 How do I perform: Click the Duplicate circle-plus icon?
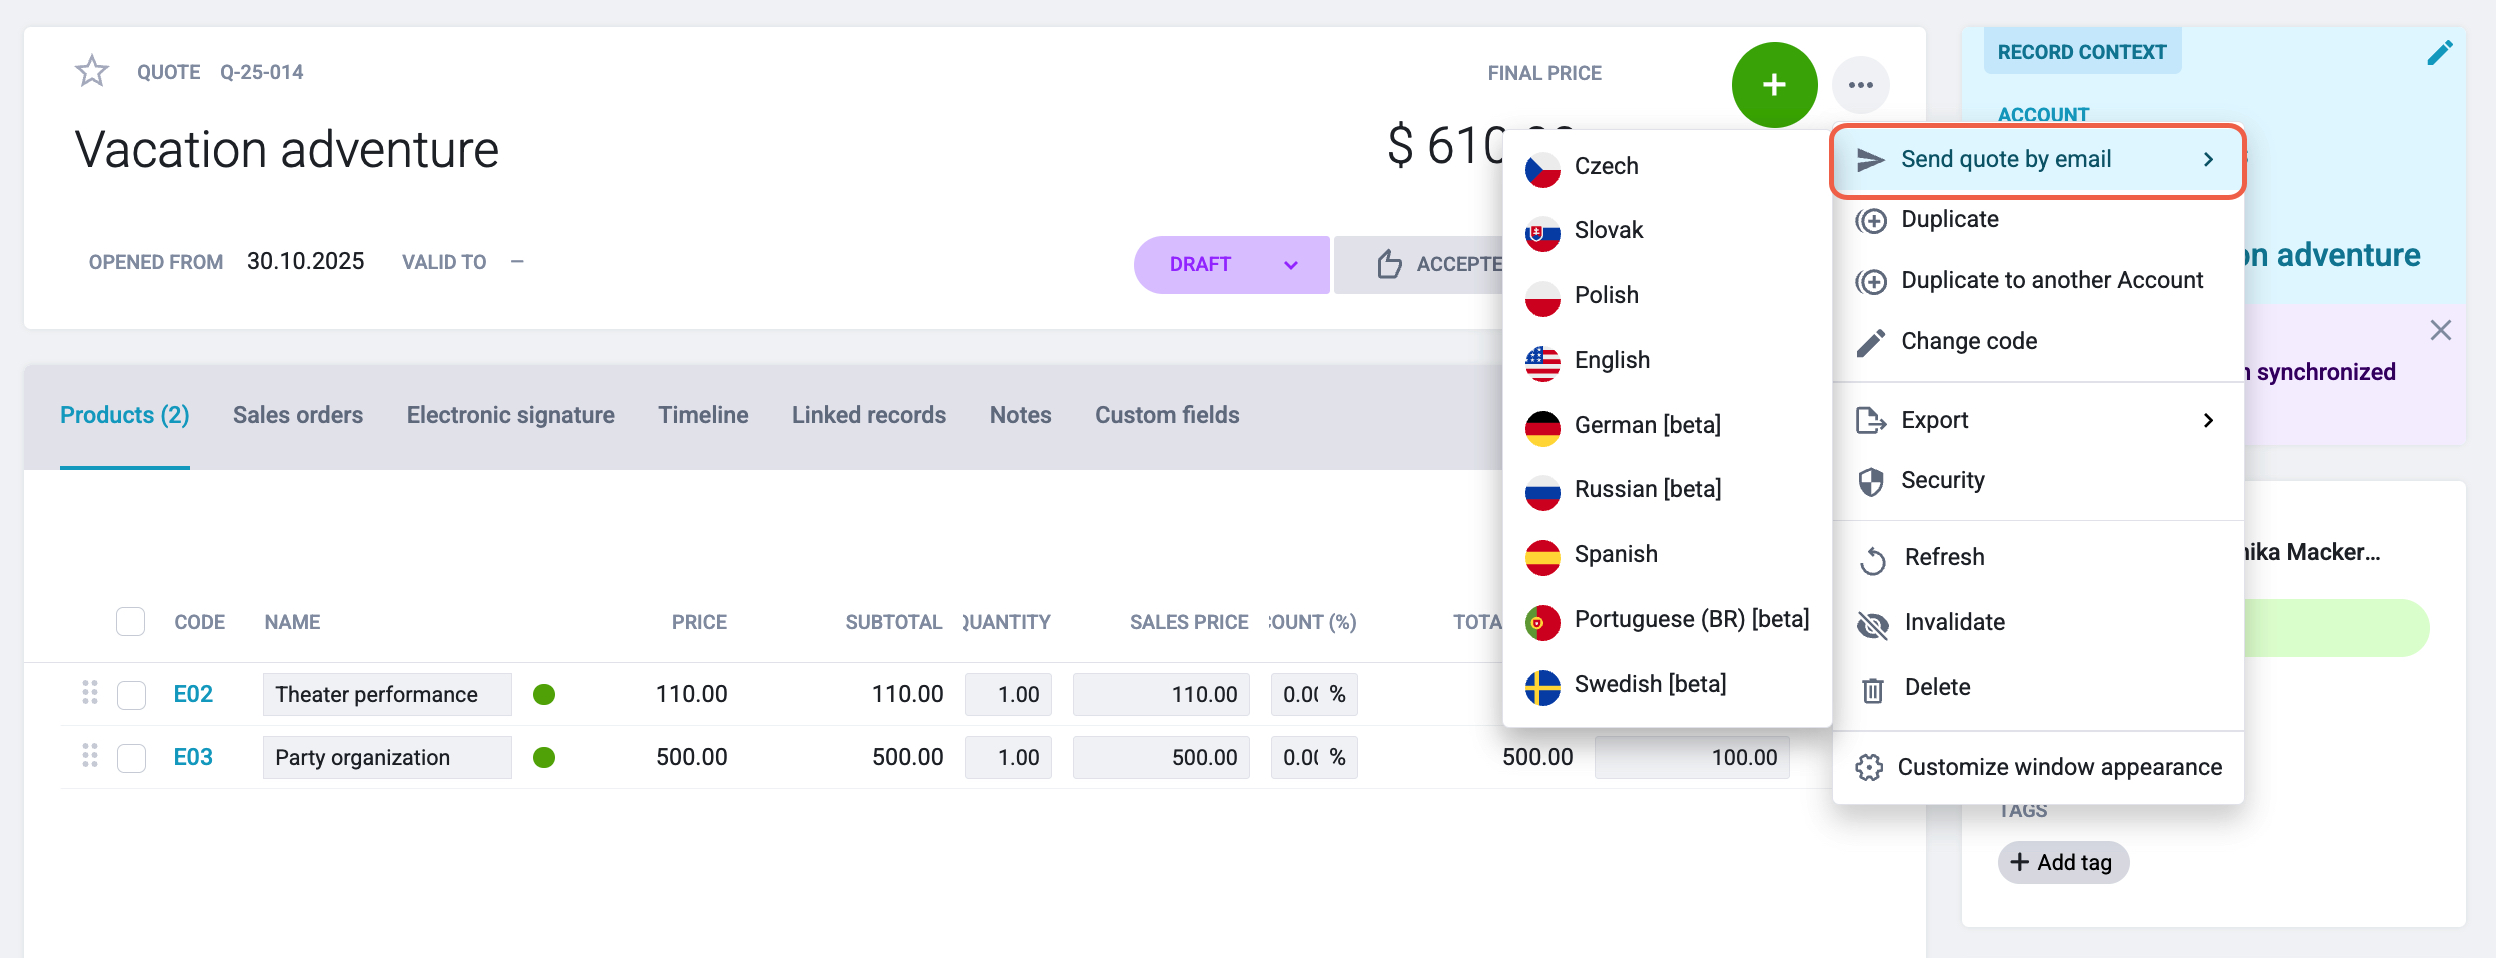(1871, 220)
